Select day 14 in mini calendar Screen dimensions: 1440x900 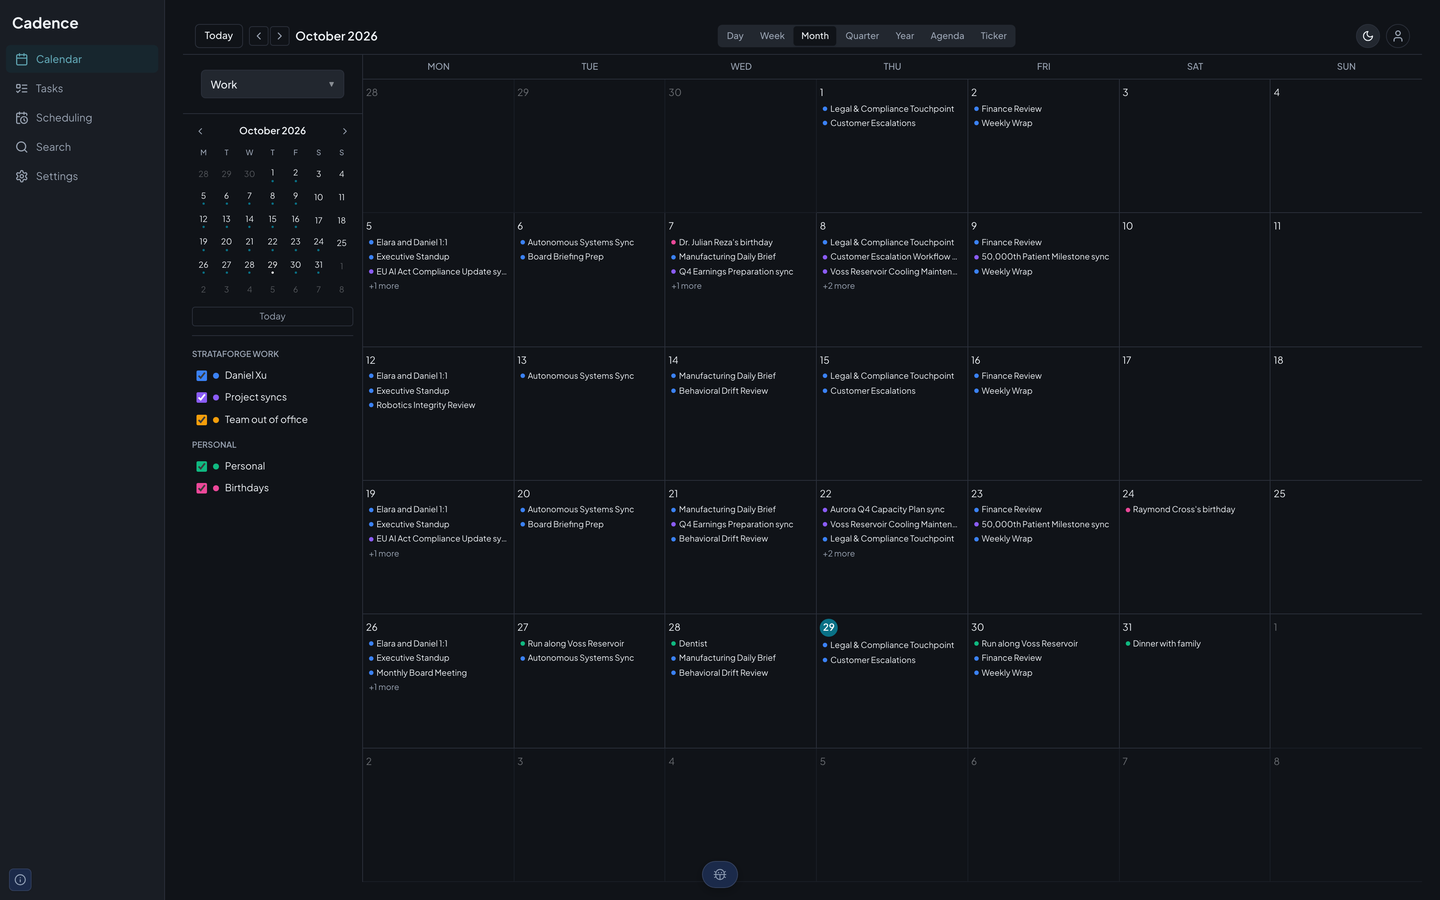249,219
